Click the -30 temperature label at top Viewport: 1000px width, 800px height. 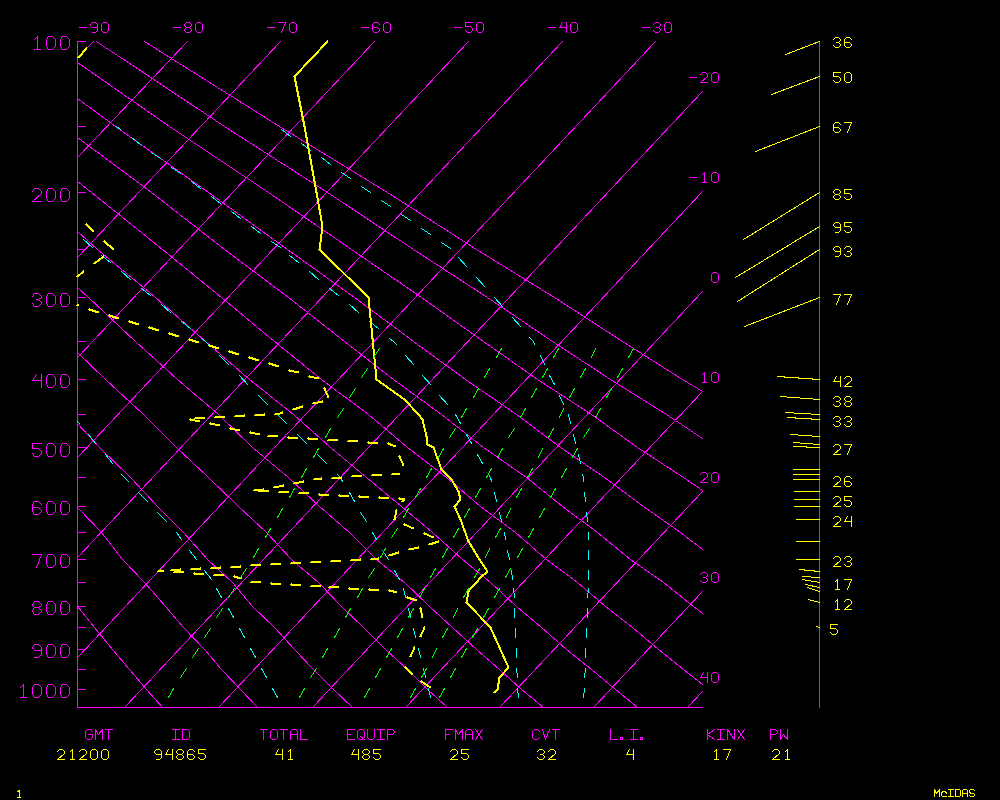coord(655,28)
